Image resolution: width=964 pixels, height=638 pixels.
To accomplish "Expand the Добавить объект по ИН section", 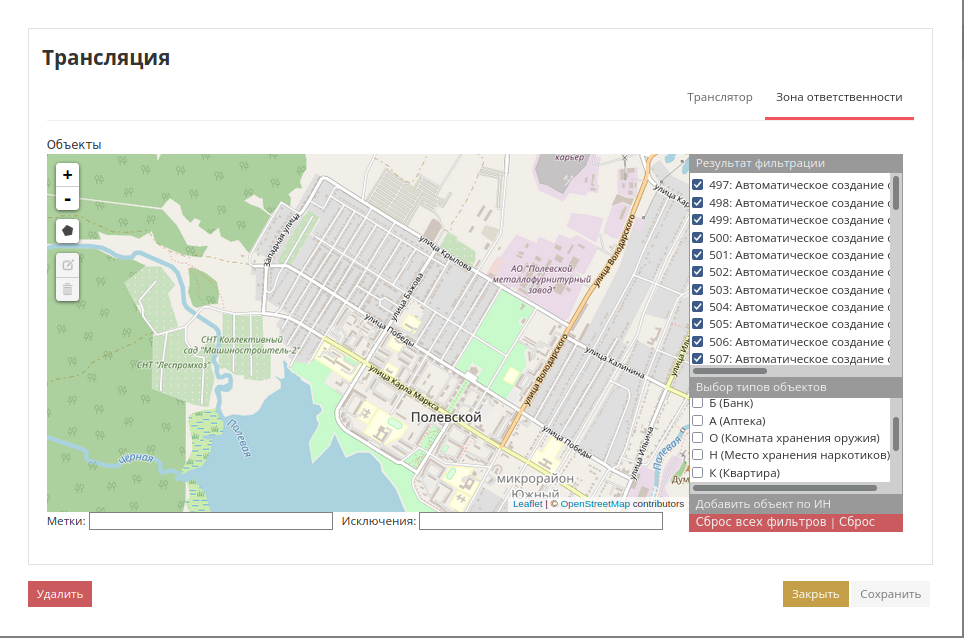I will (796, 504).
